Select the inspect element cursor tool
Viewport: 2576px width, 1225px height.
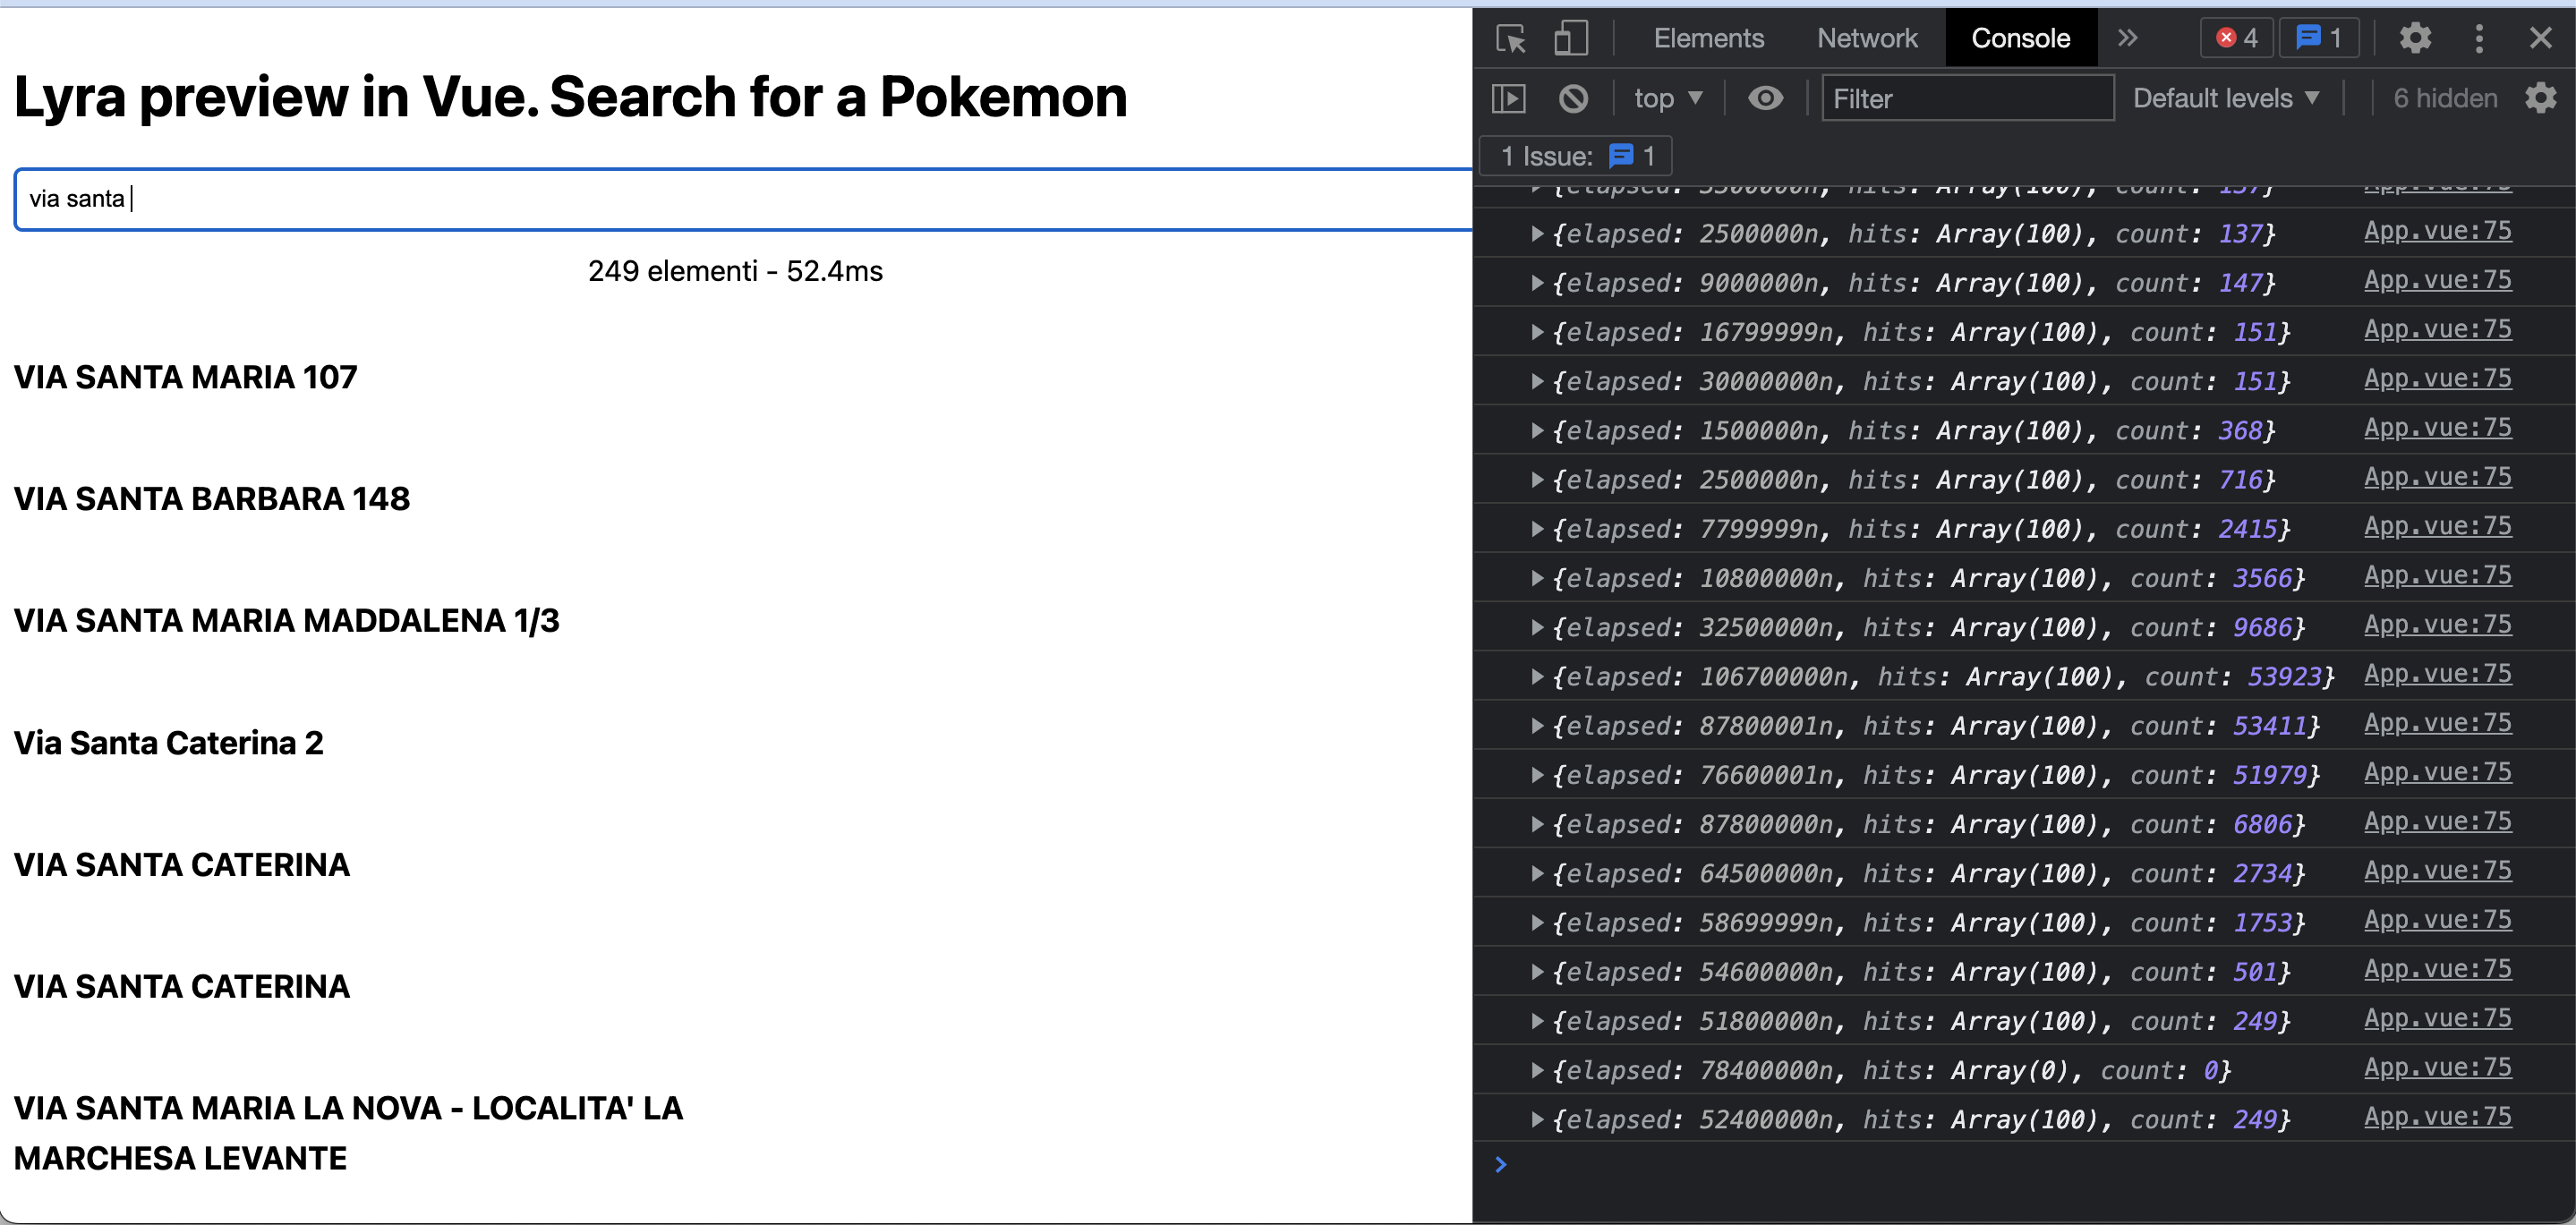pos(1510,37)
